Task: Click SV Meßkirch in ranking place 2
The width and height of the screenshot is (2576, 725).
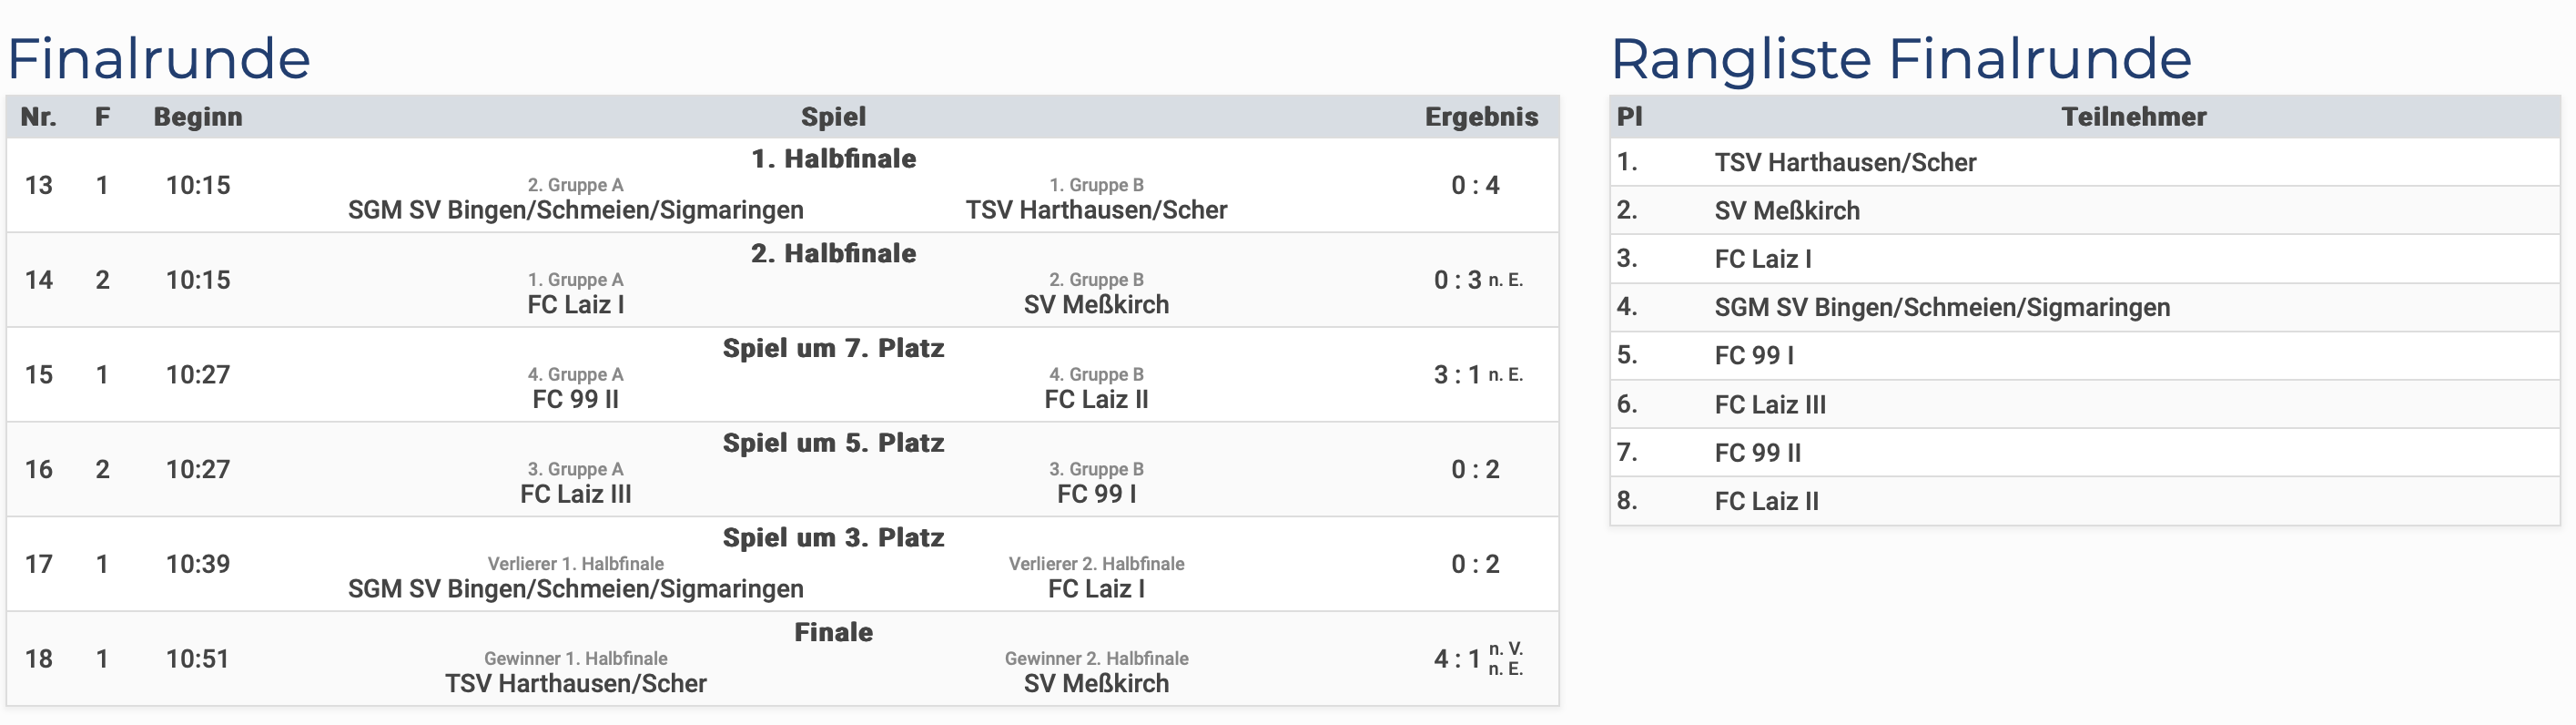Action: tap(1787, 211)
